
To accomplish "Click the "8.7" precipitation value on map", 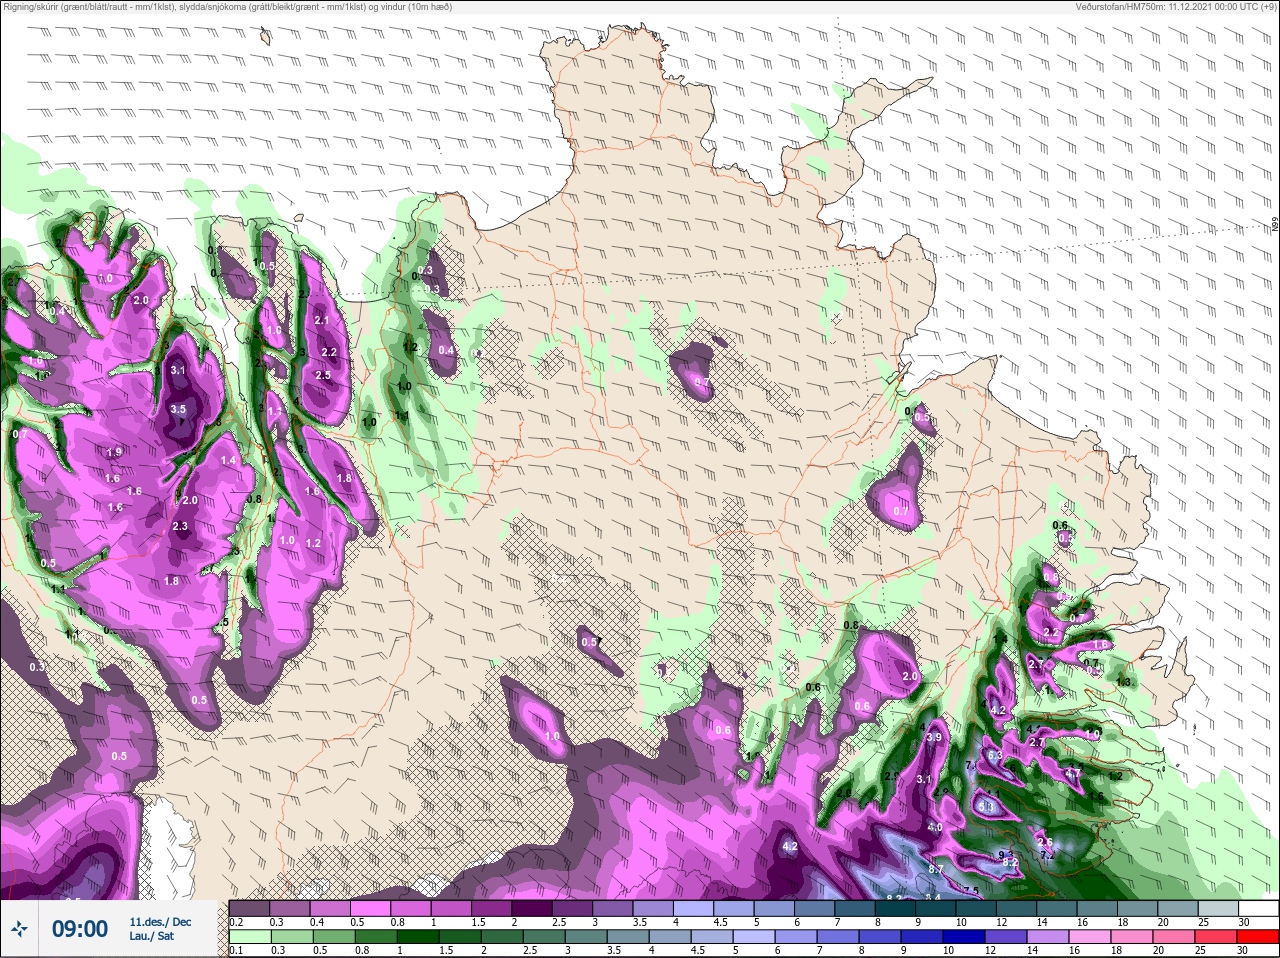I will 936,869.
